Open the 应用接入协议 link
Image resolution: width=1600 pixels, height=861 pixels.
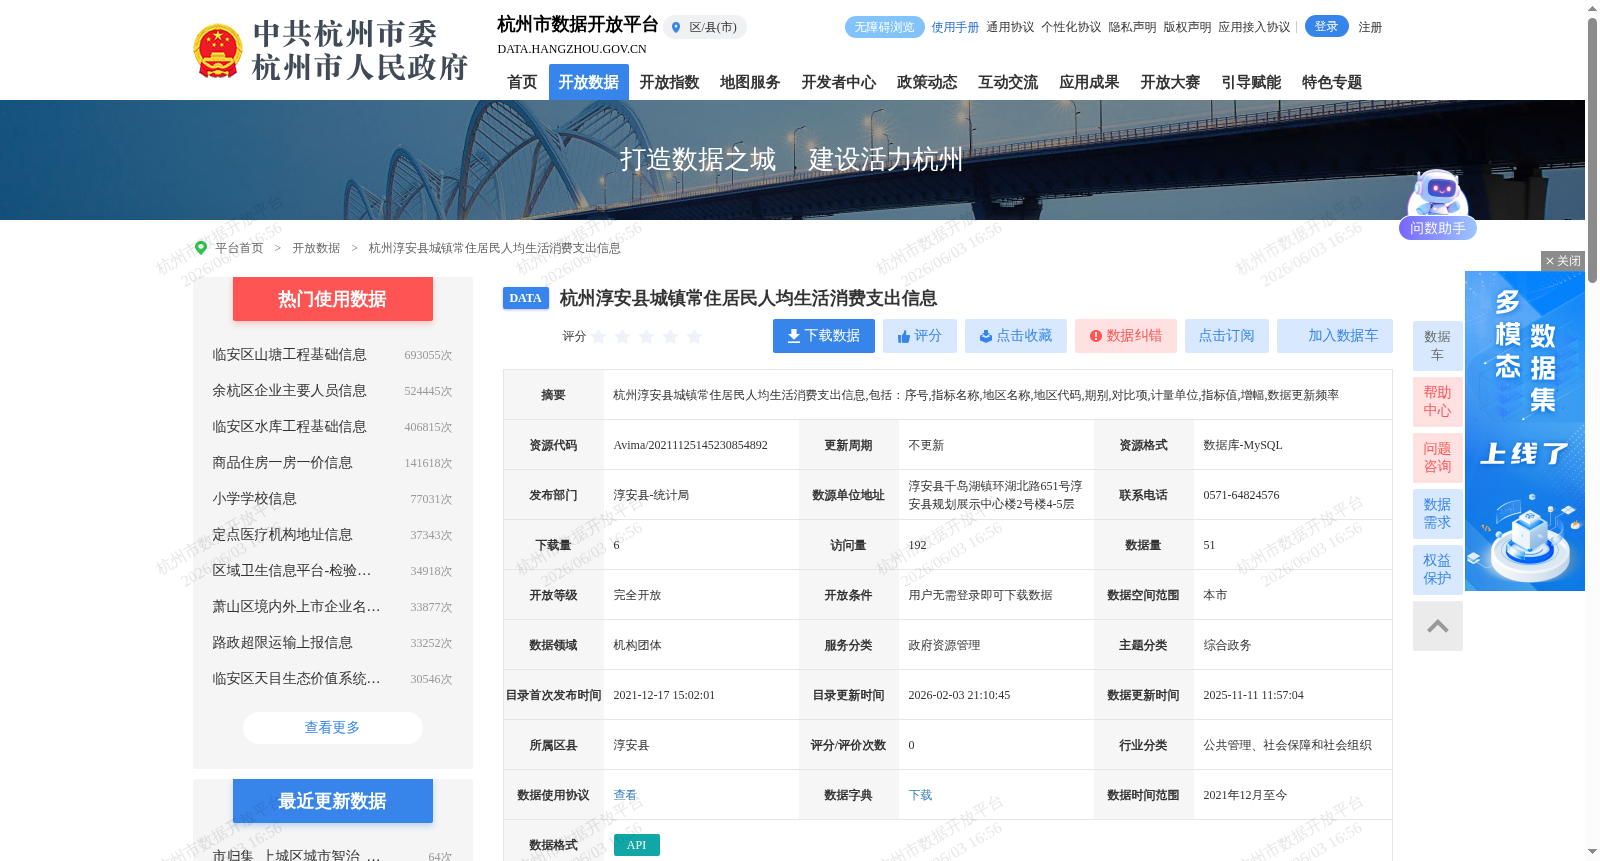1254,27
